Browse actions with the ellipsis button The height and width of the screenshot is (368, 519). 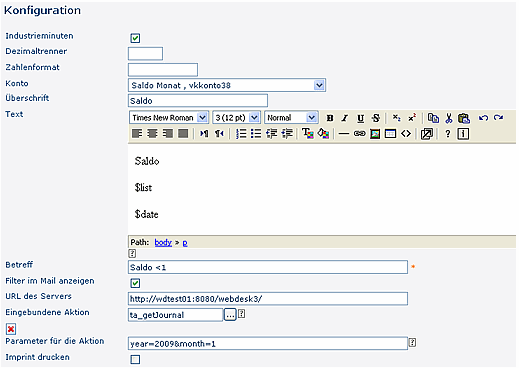[230, 314]
